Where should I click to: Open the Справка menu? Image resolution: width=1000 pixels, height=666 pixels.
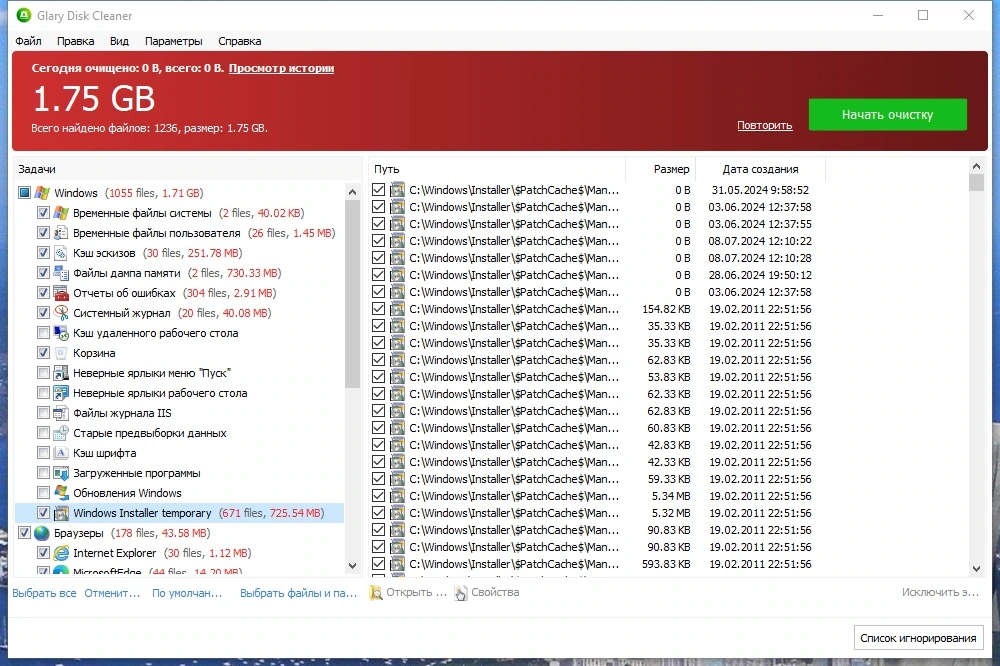(x=240, y=41)
